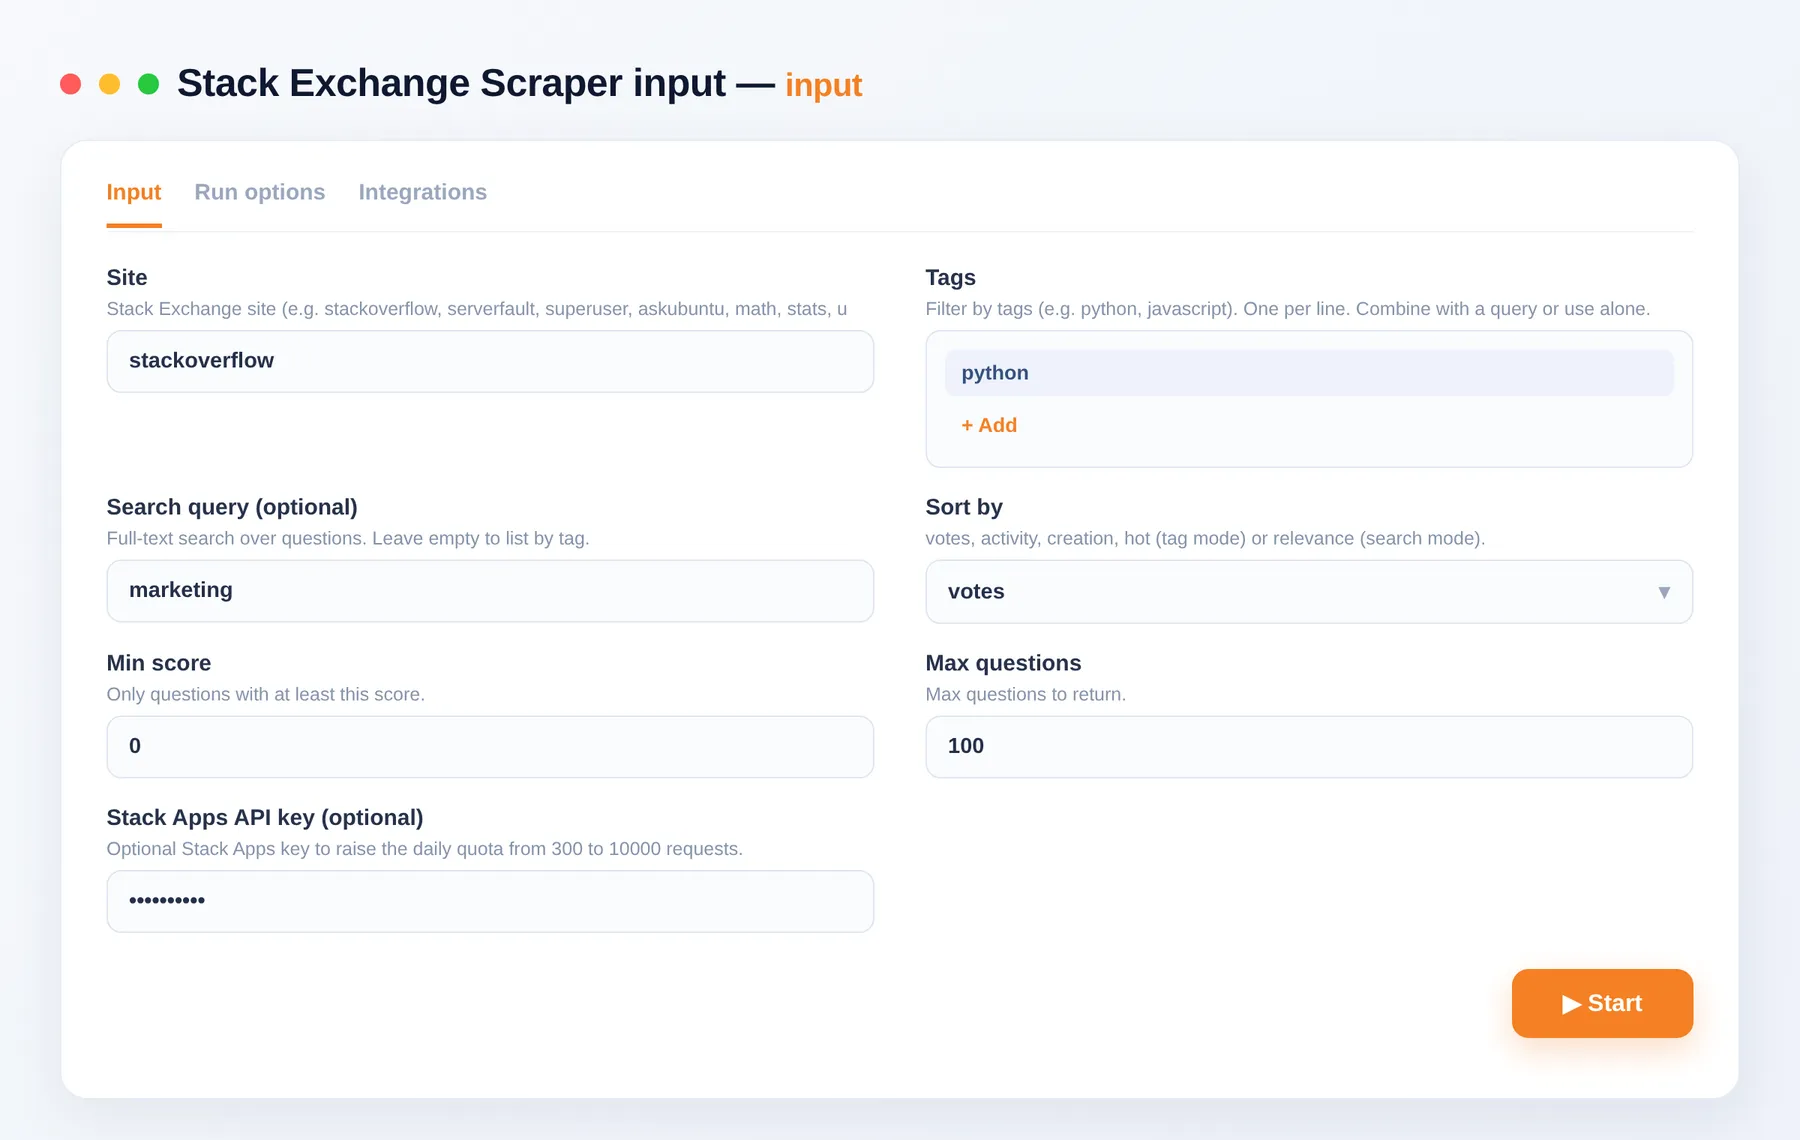This screenshot has width=1800, height=1140.
Task: Click the 'Stack Exchange site (e.g.' description
Action: coord(477,309)
